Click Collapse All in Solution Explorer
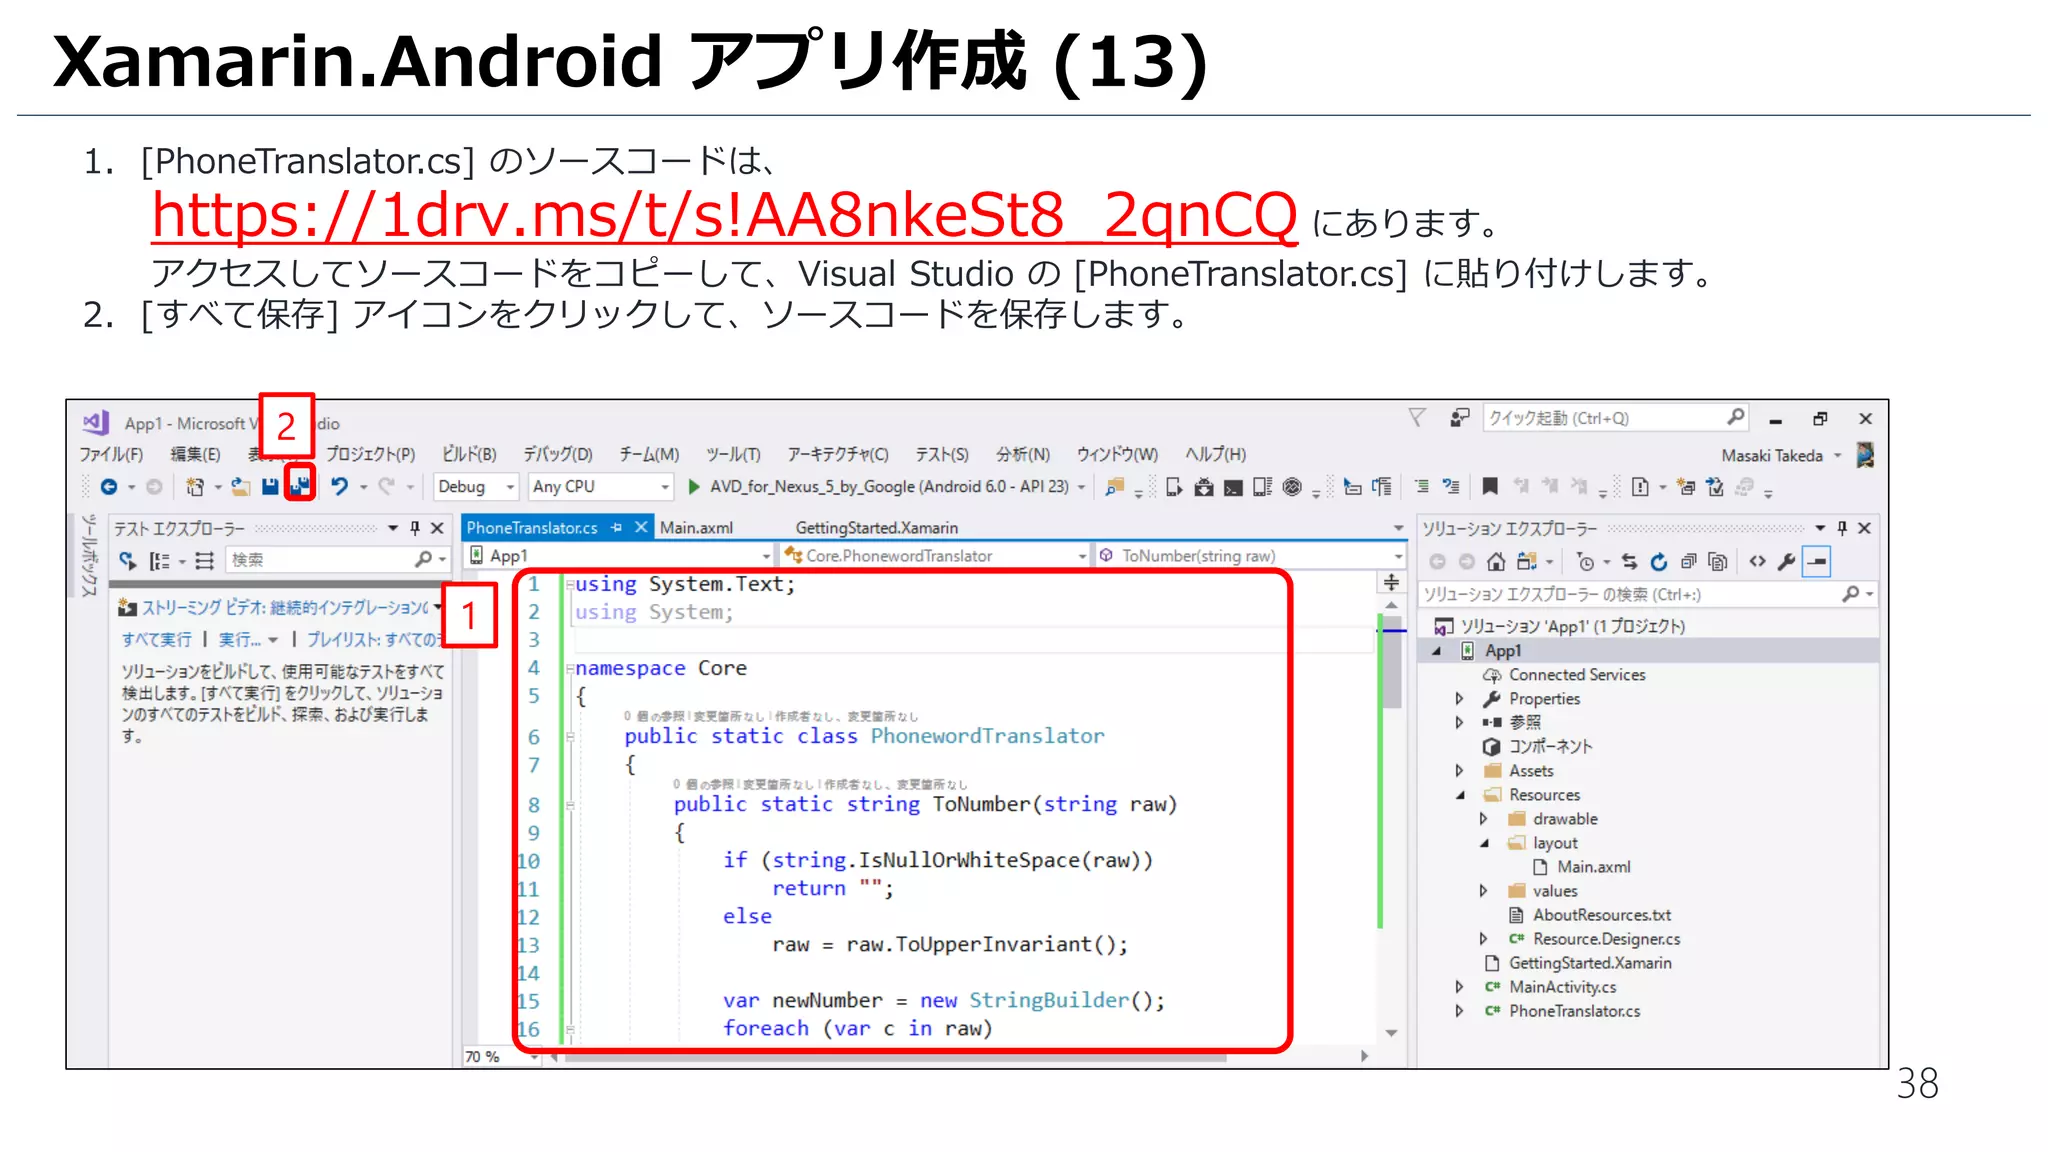Image resolution: width=2048 pixels, height=1152 pixels. coord(1689,562)
